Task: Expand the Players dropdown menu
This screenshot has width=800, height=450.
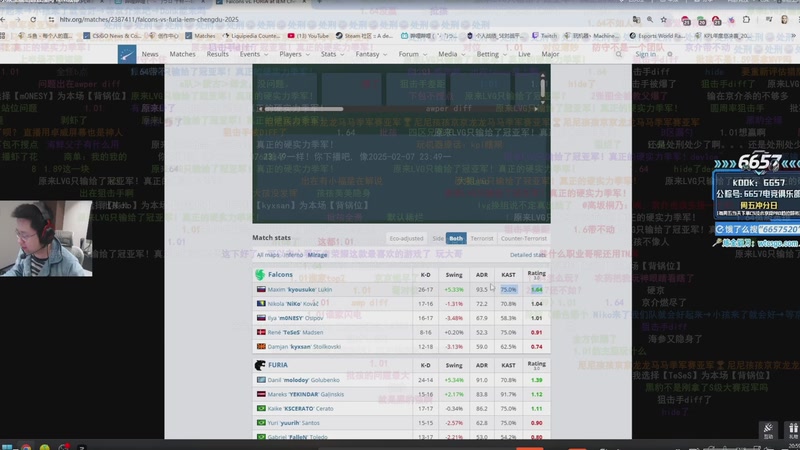Action: coord(294,54)
